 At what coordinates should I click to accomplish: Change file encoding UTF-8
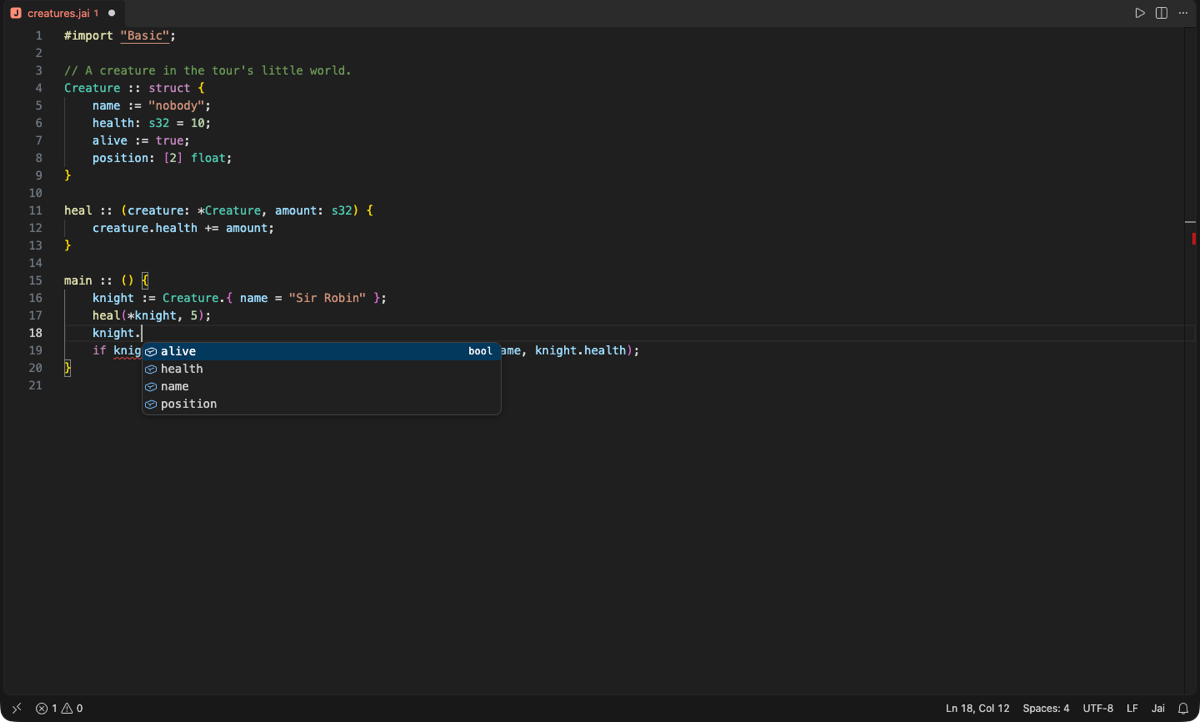click(x=1097, y=708)
